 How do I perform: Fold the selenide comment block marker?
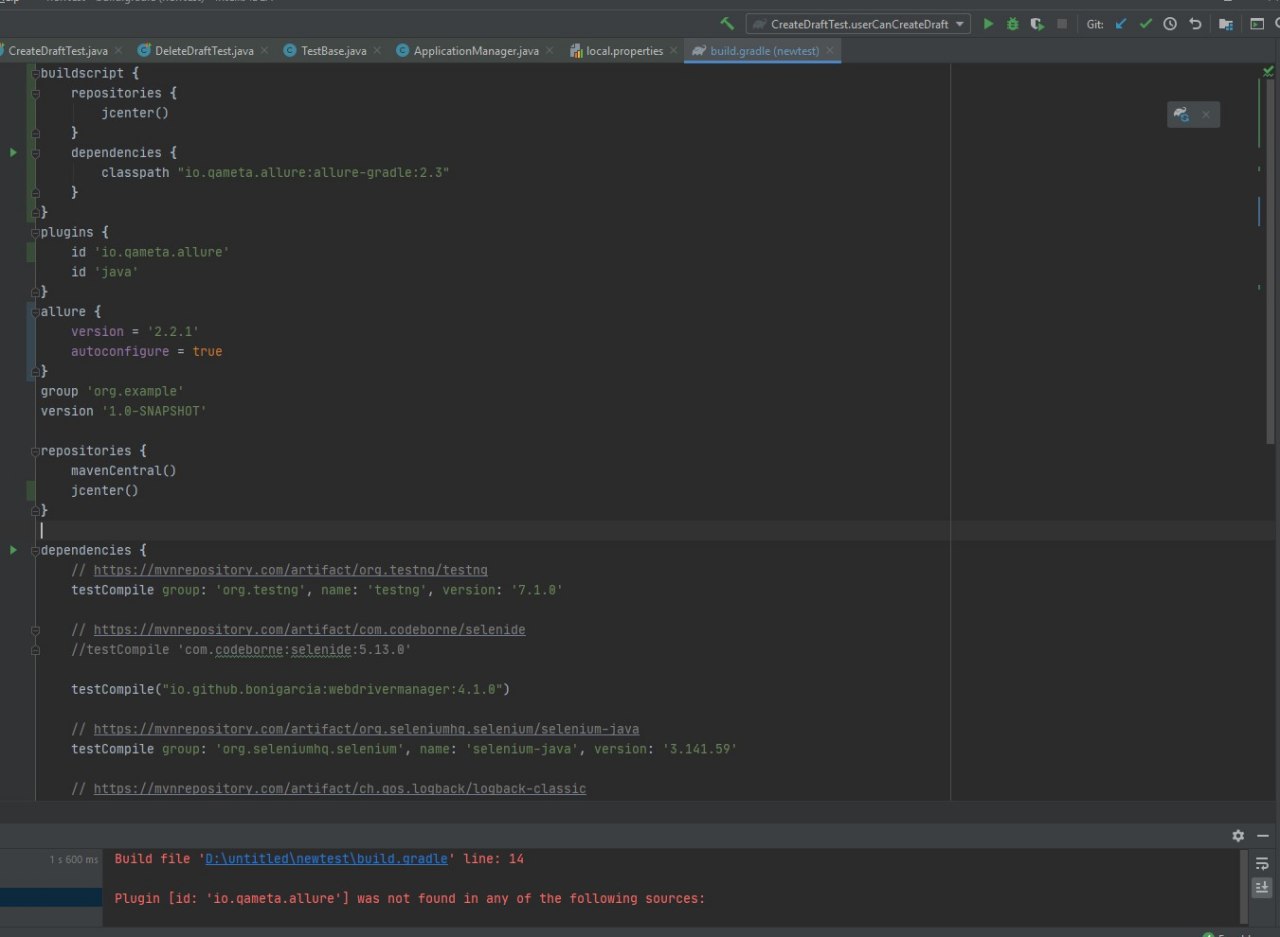click(x=34, y=630)
